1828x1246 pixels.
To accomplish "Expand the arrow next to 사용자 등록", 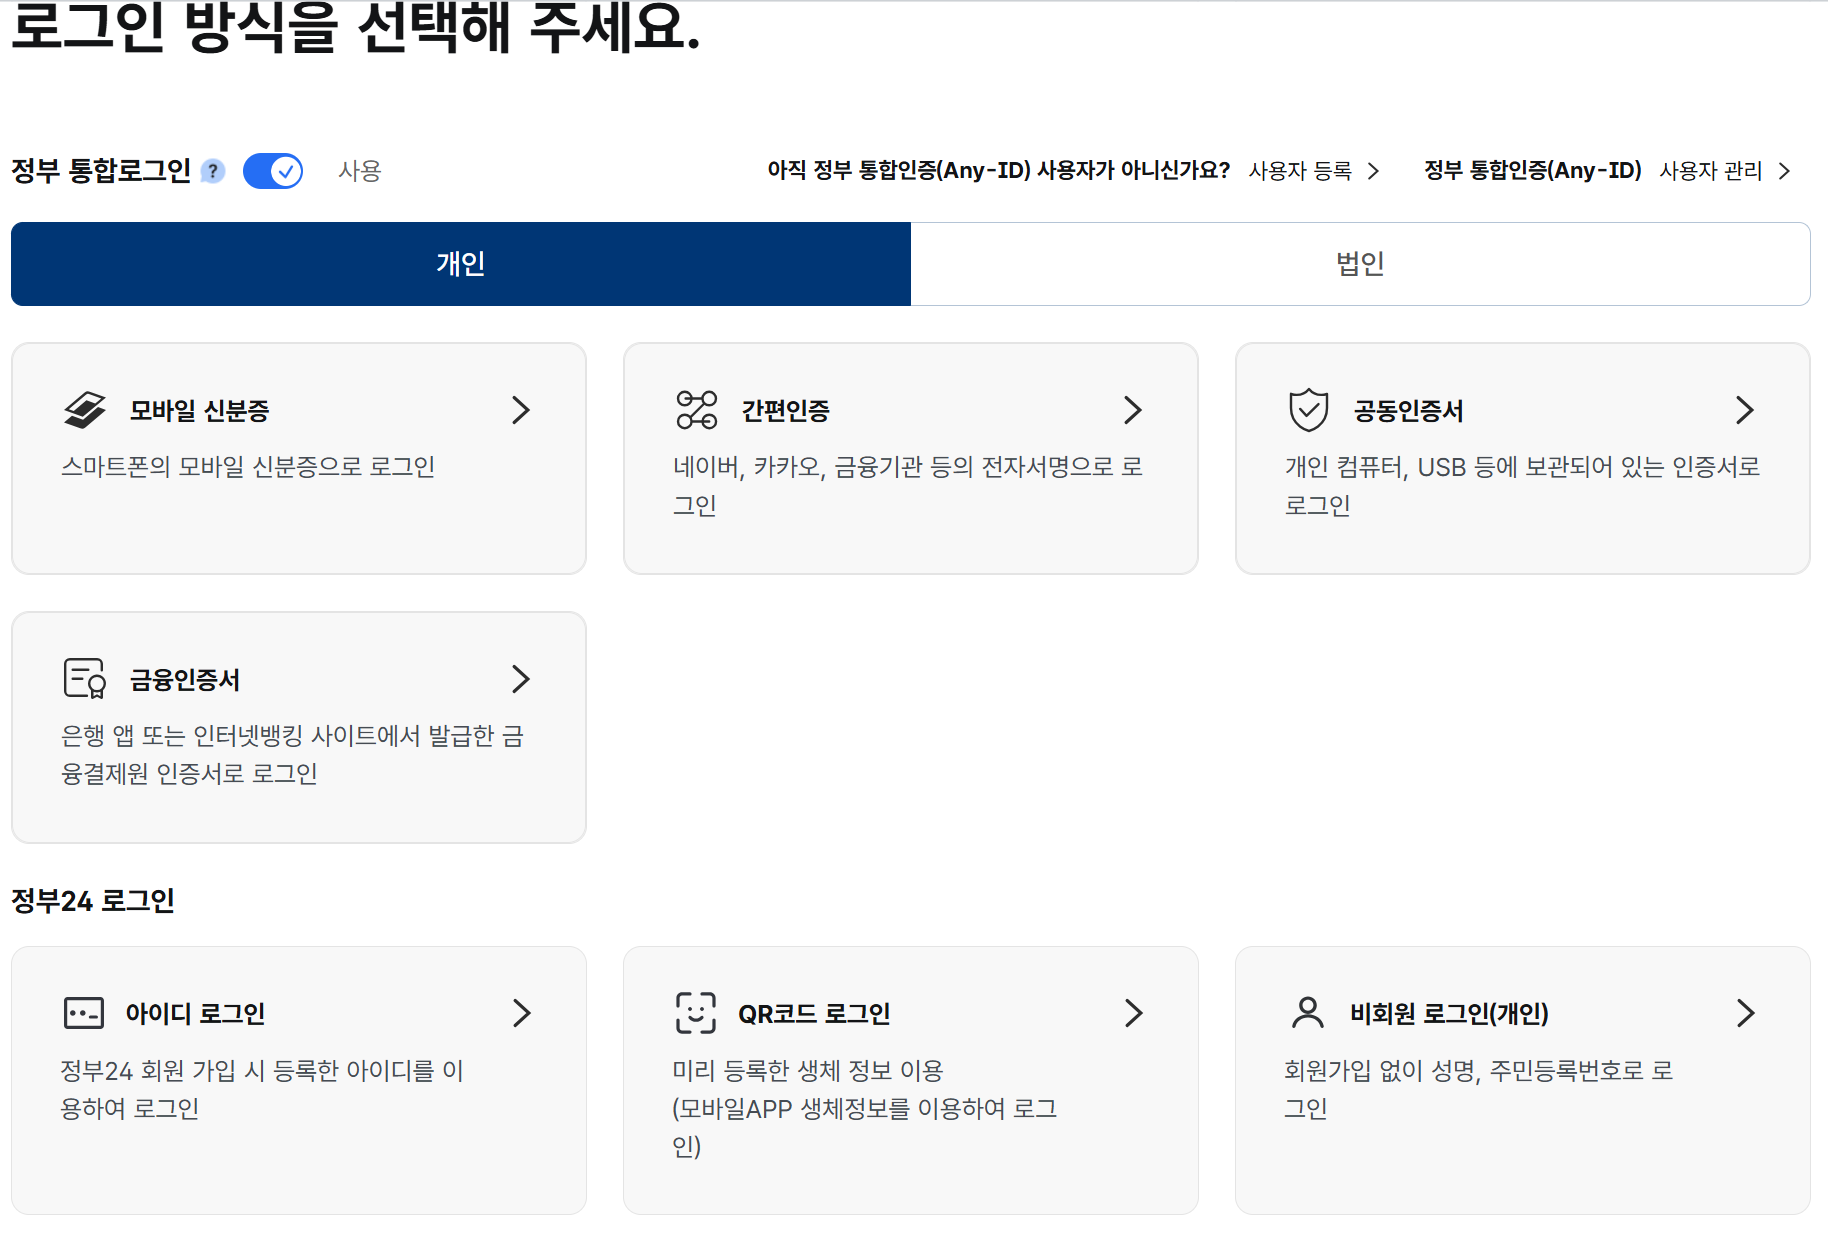I will click(1374, 171).
